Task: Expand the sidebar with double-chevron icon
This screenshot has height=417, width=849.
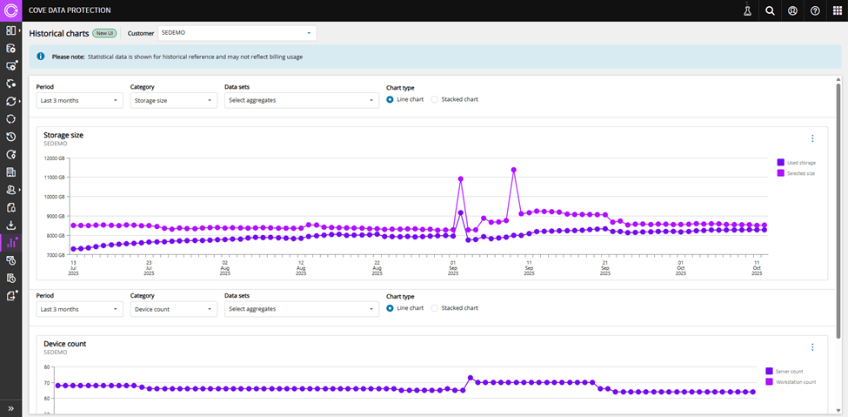Action: pyautogui.click(x=11, y=408)
